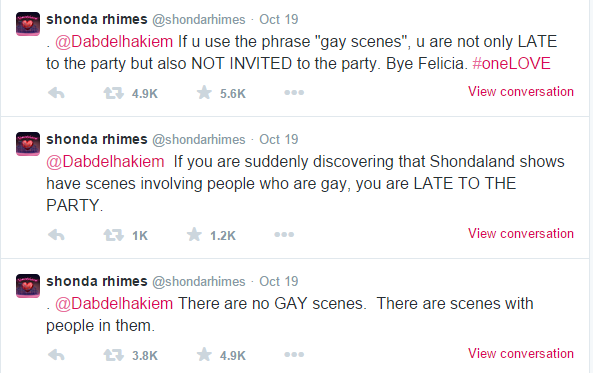Click shonda rhimes avatar on first tweet
The width and height of the screenshot is (593, 373).
pos(28,24)
